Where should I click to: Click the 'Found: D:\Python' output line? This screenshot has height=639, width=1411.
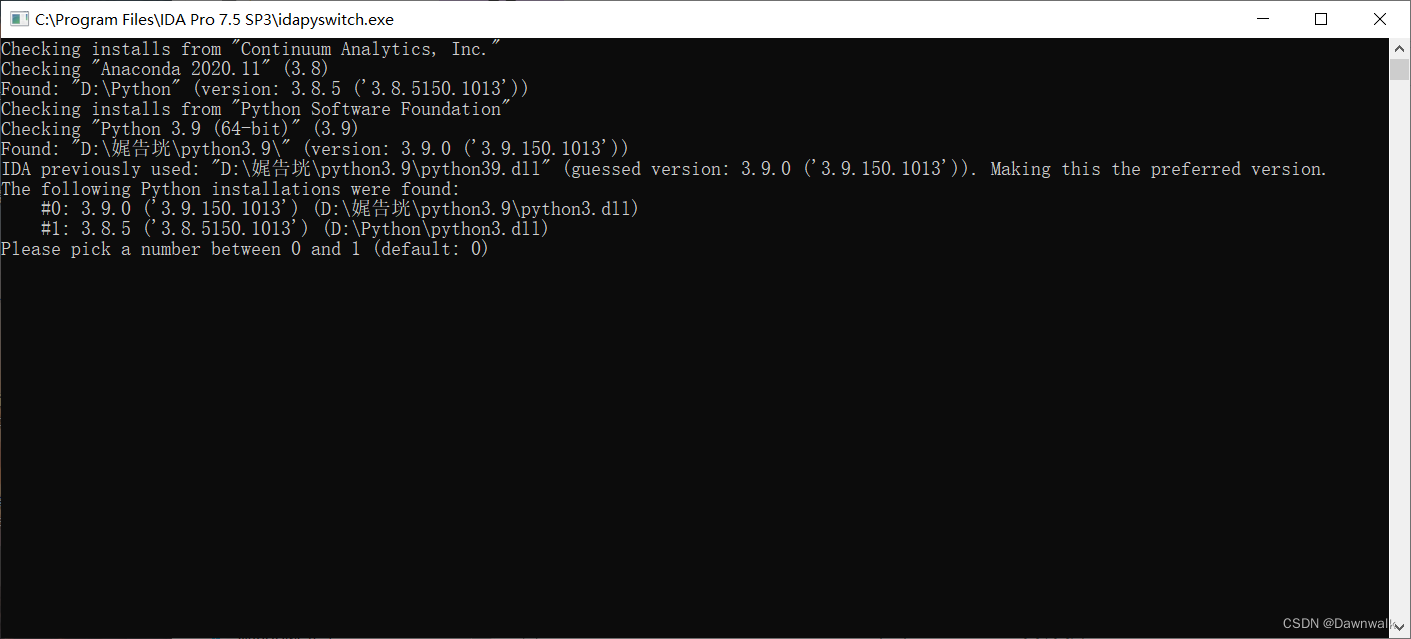(264, 88)
